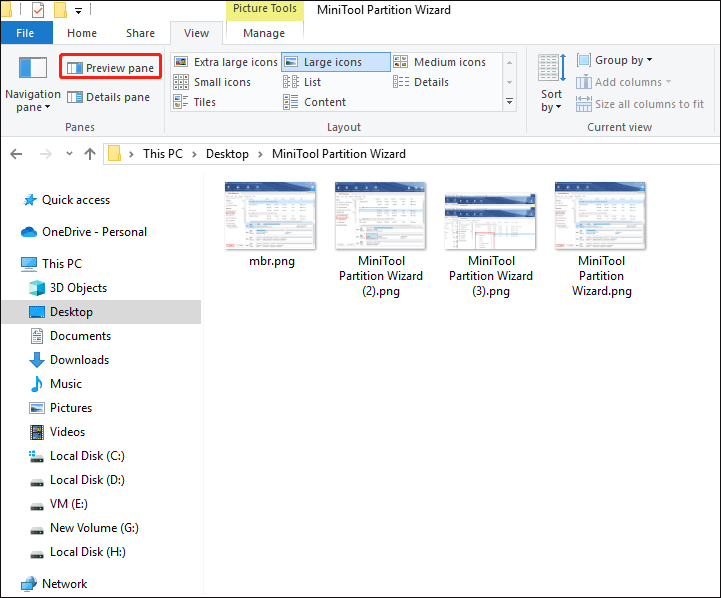The image size is (721, 598).
Task: Open Local Disk (C:) drive
Action: 77,456
